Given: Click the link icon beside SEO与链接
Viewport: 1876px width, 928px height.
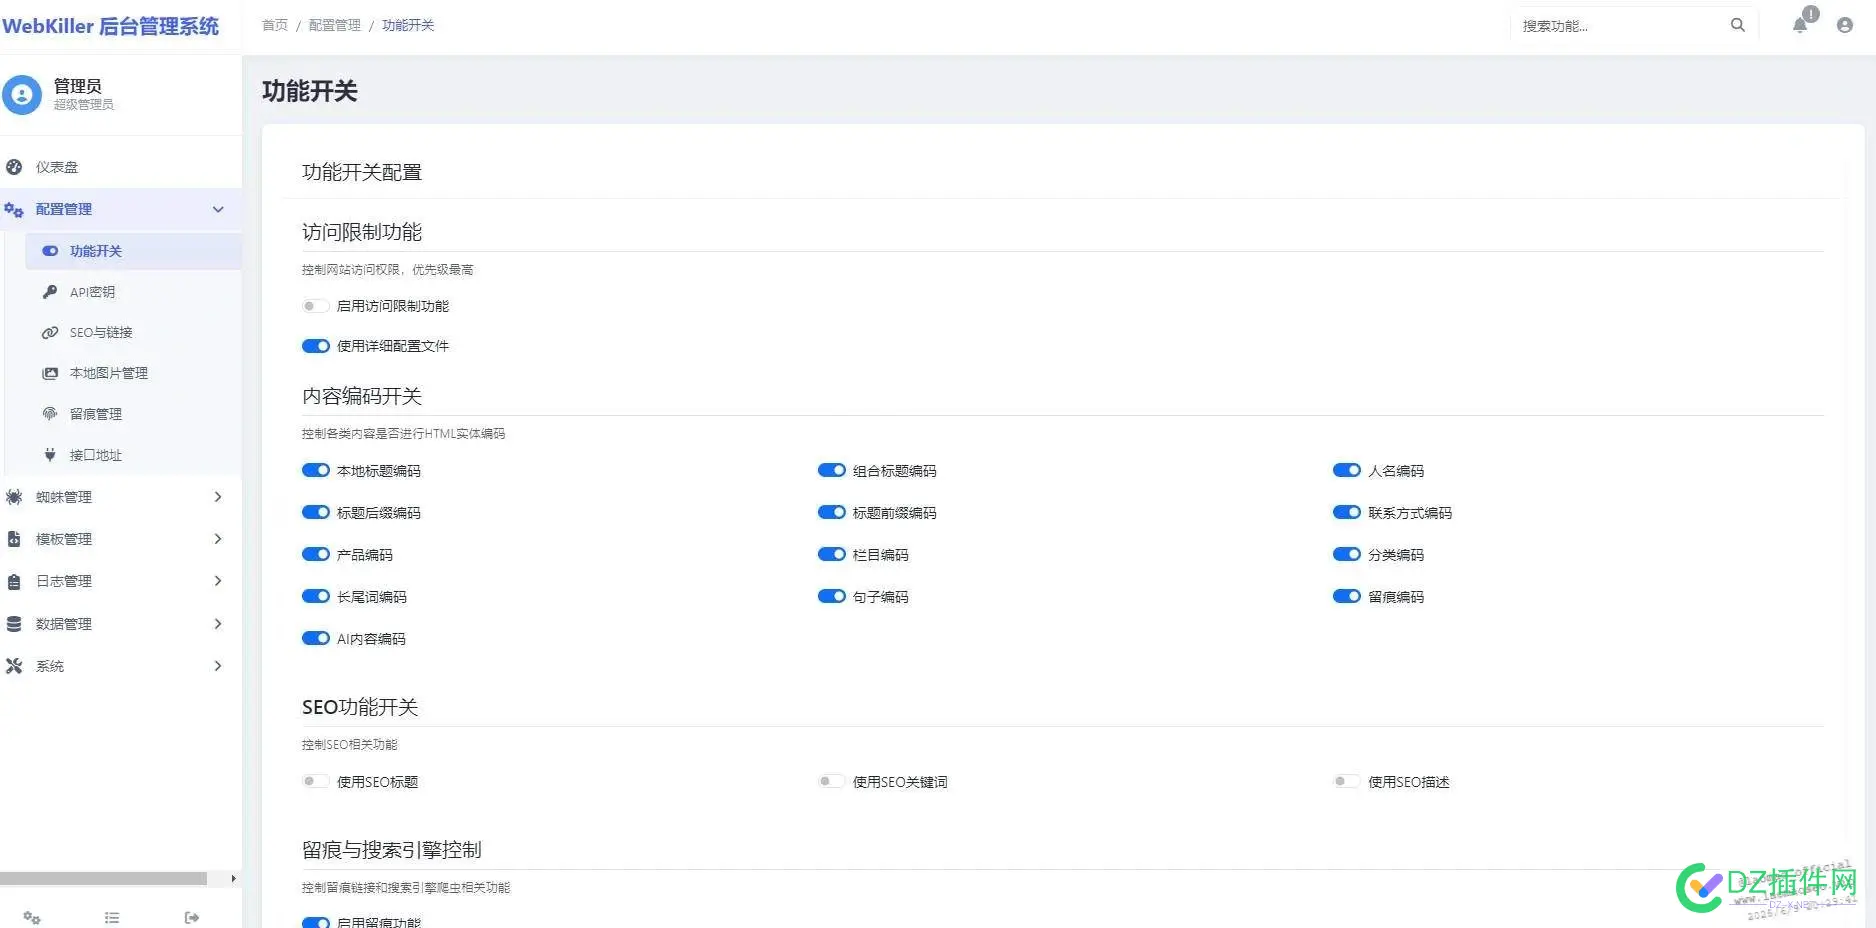Looking at the screenshot, I should point(50,333).
